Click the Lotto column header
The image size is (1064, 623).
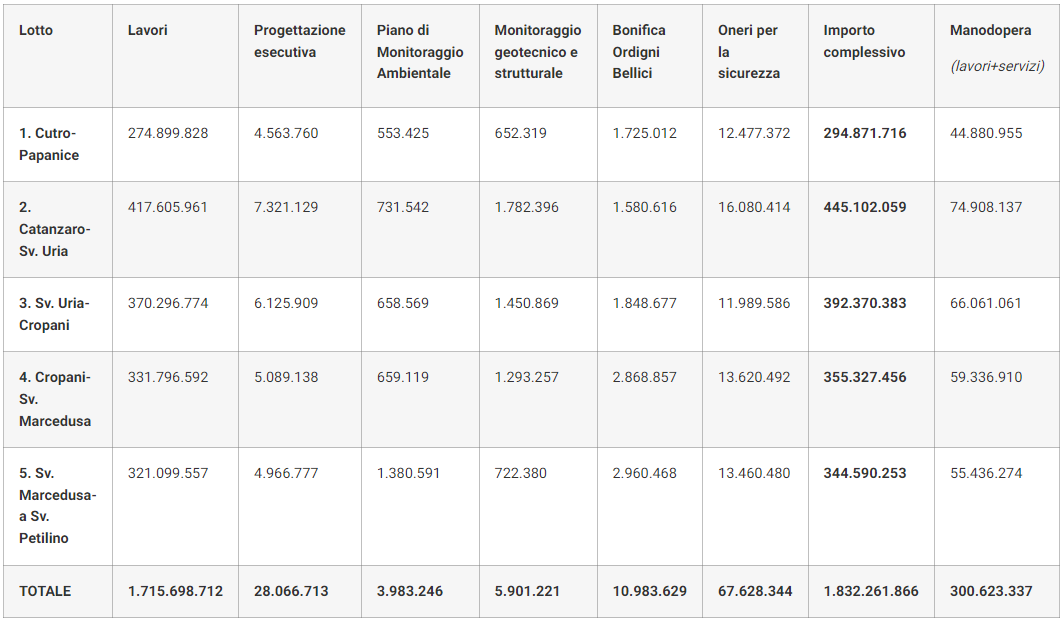pyautogui.click(x=36, y=30)
